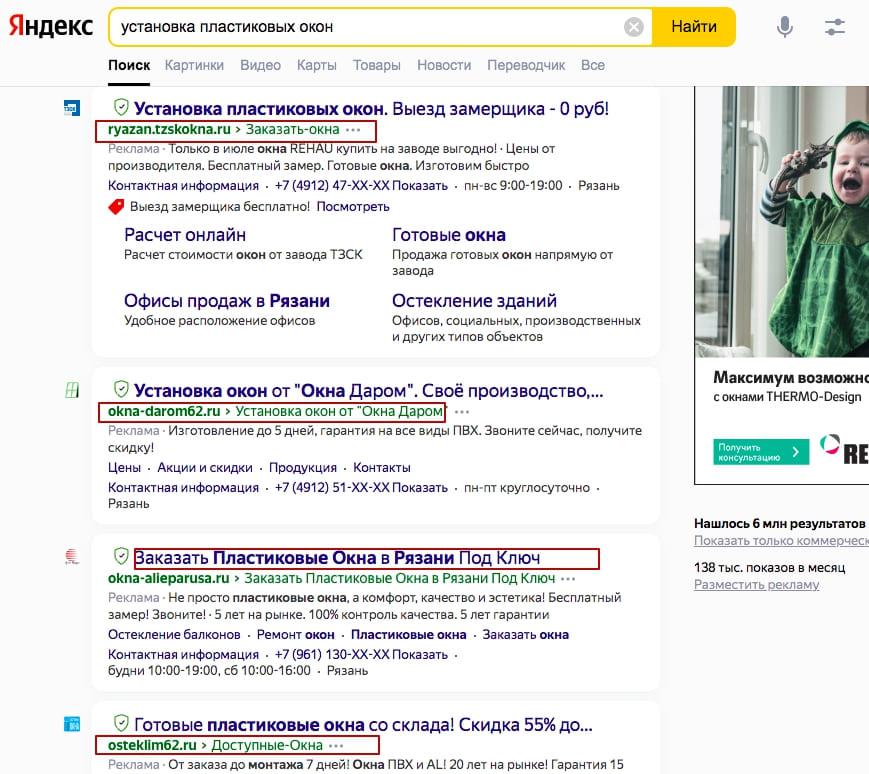Switch to the Видео tab
This screenshot has width=869, height=774.
coord(260,65)
